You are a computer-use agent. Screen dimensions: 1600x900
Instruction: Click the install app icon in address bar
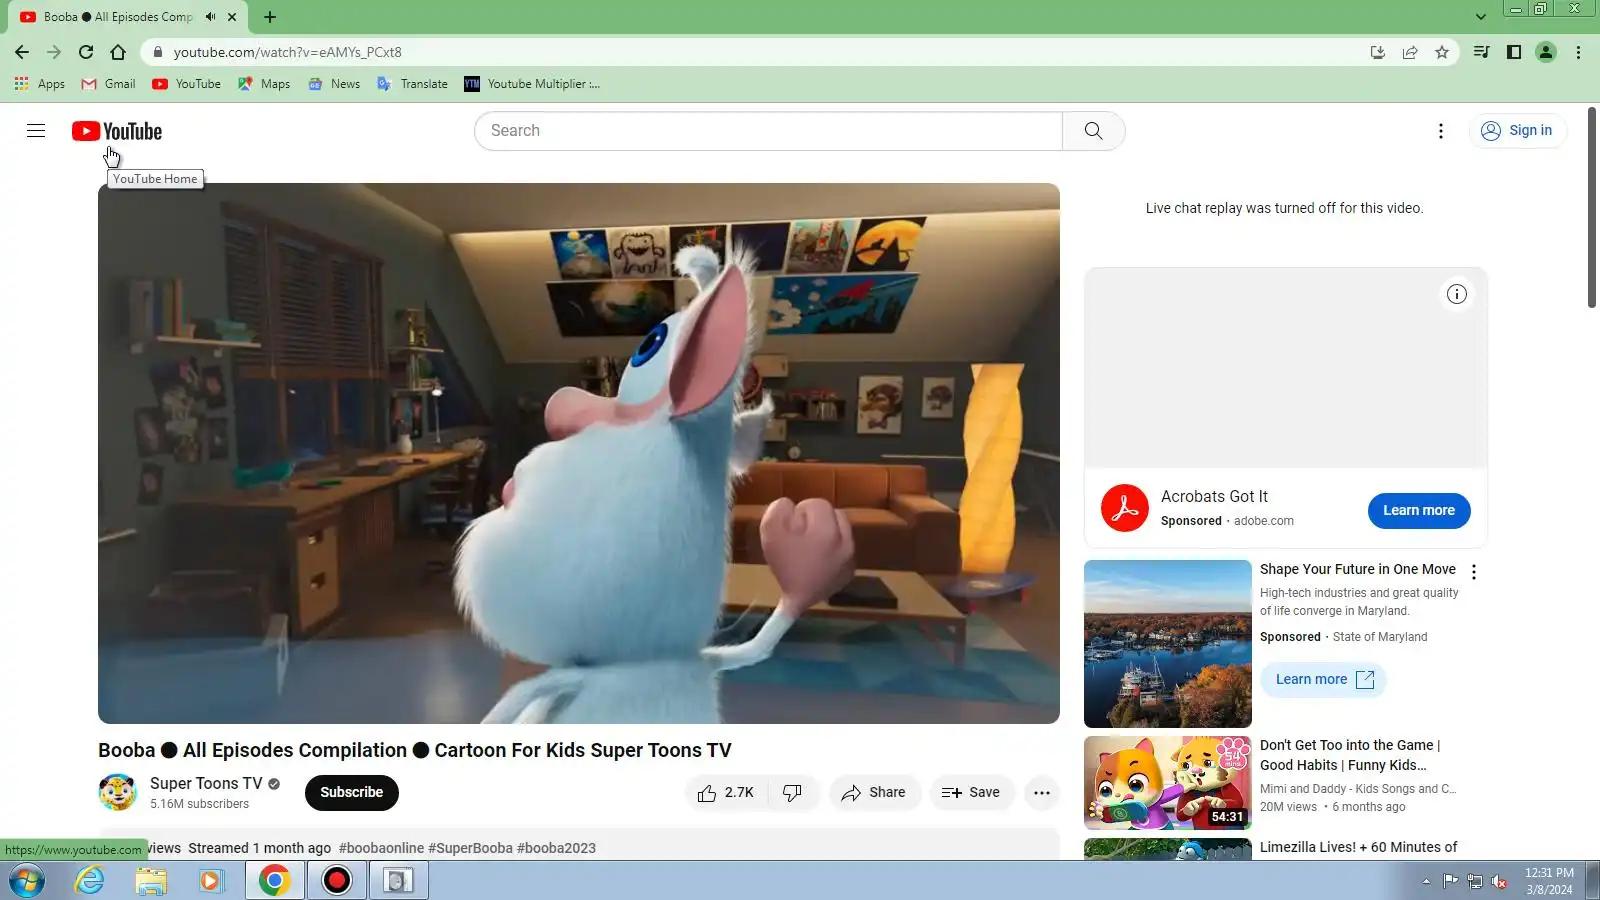(1378, 52)
